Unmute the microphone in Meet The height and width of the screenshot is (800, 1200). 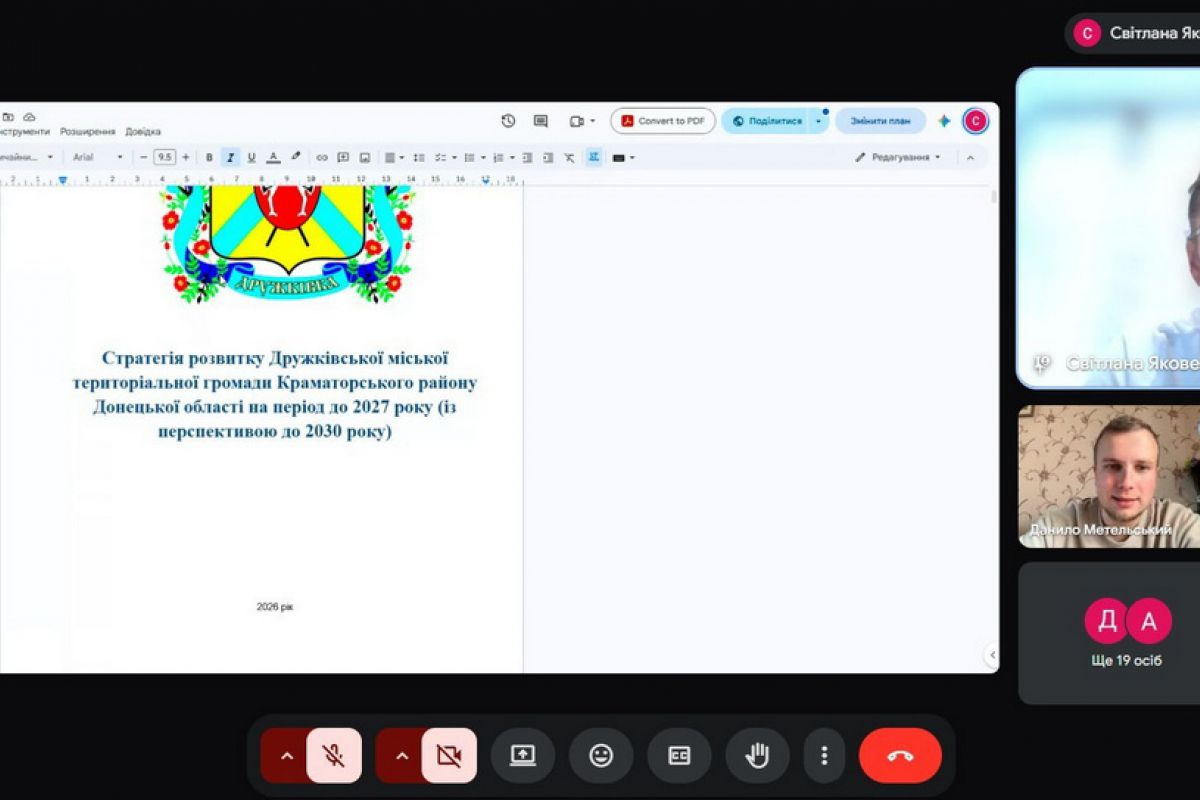coord(334,755)
